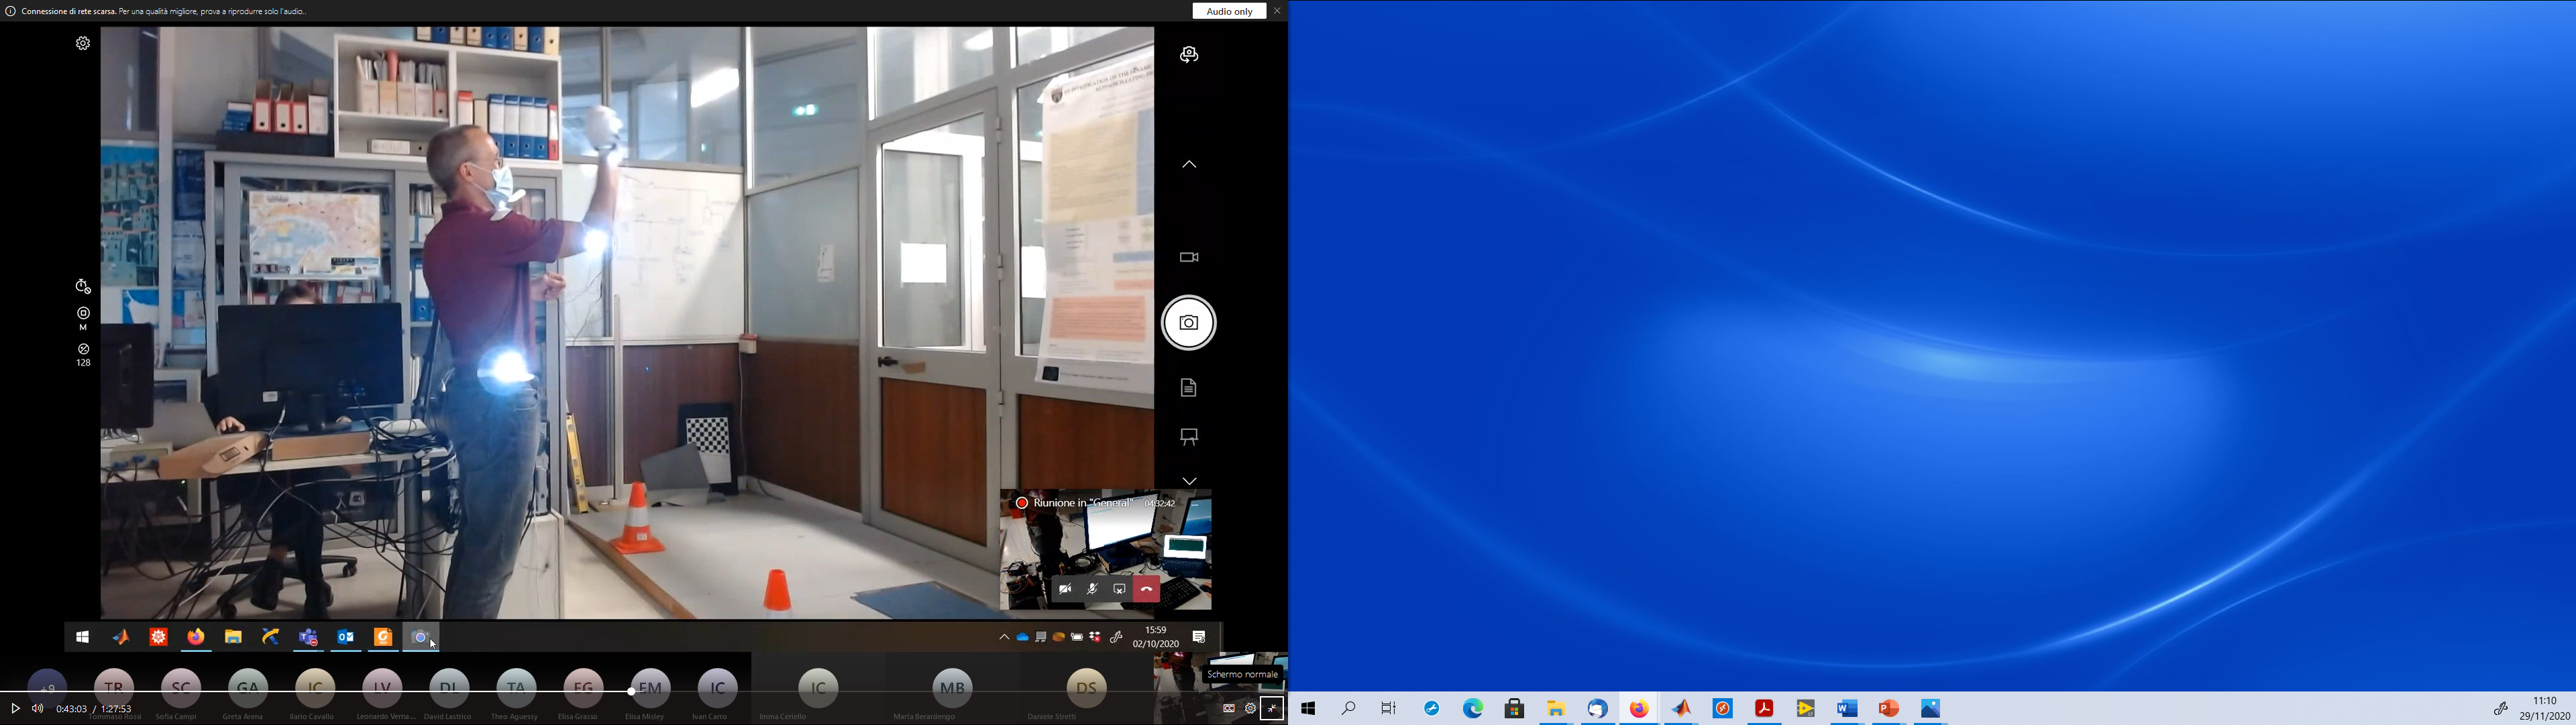
Task: Open camera app settings gear
Action: [x=83, y=43]
